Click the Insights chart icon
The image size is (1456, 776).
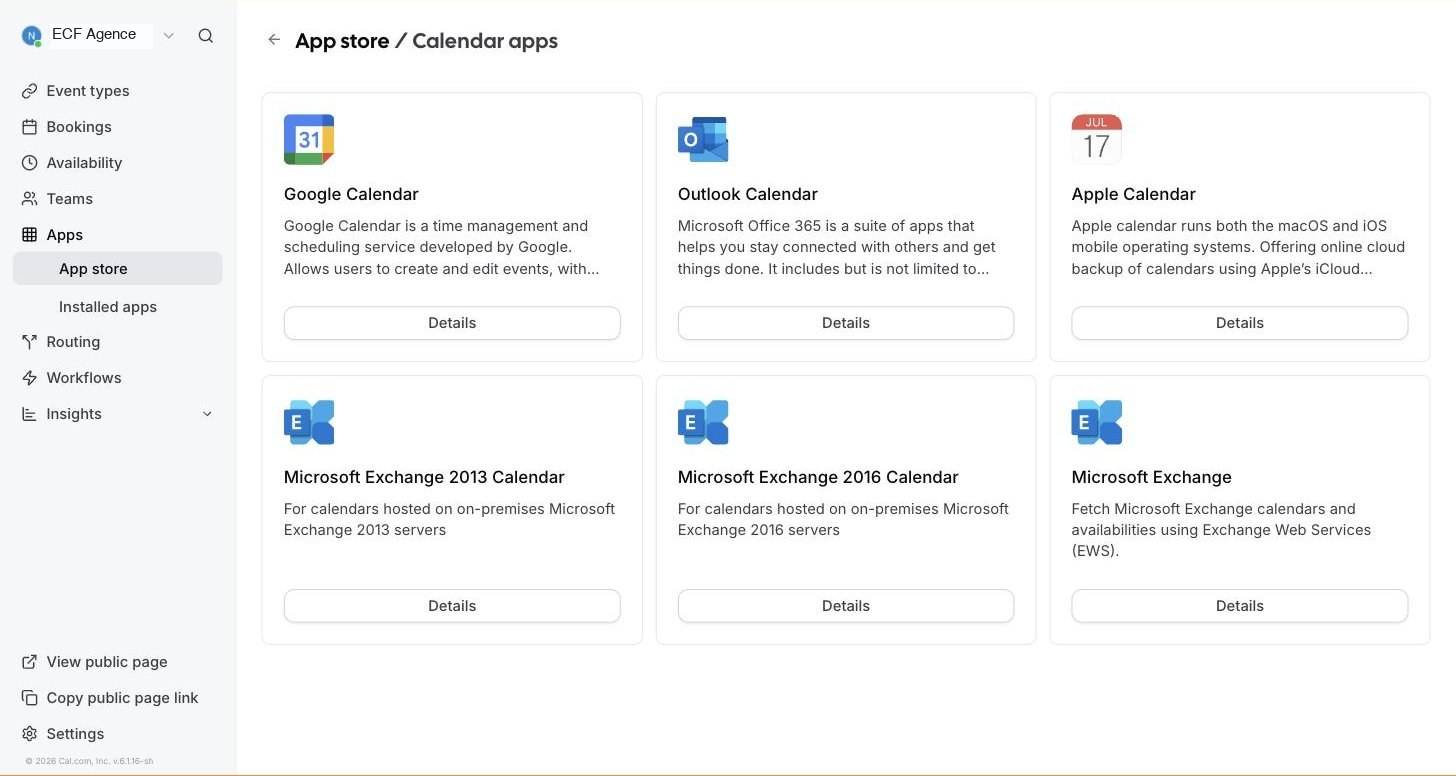point(30,414)
